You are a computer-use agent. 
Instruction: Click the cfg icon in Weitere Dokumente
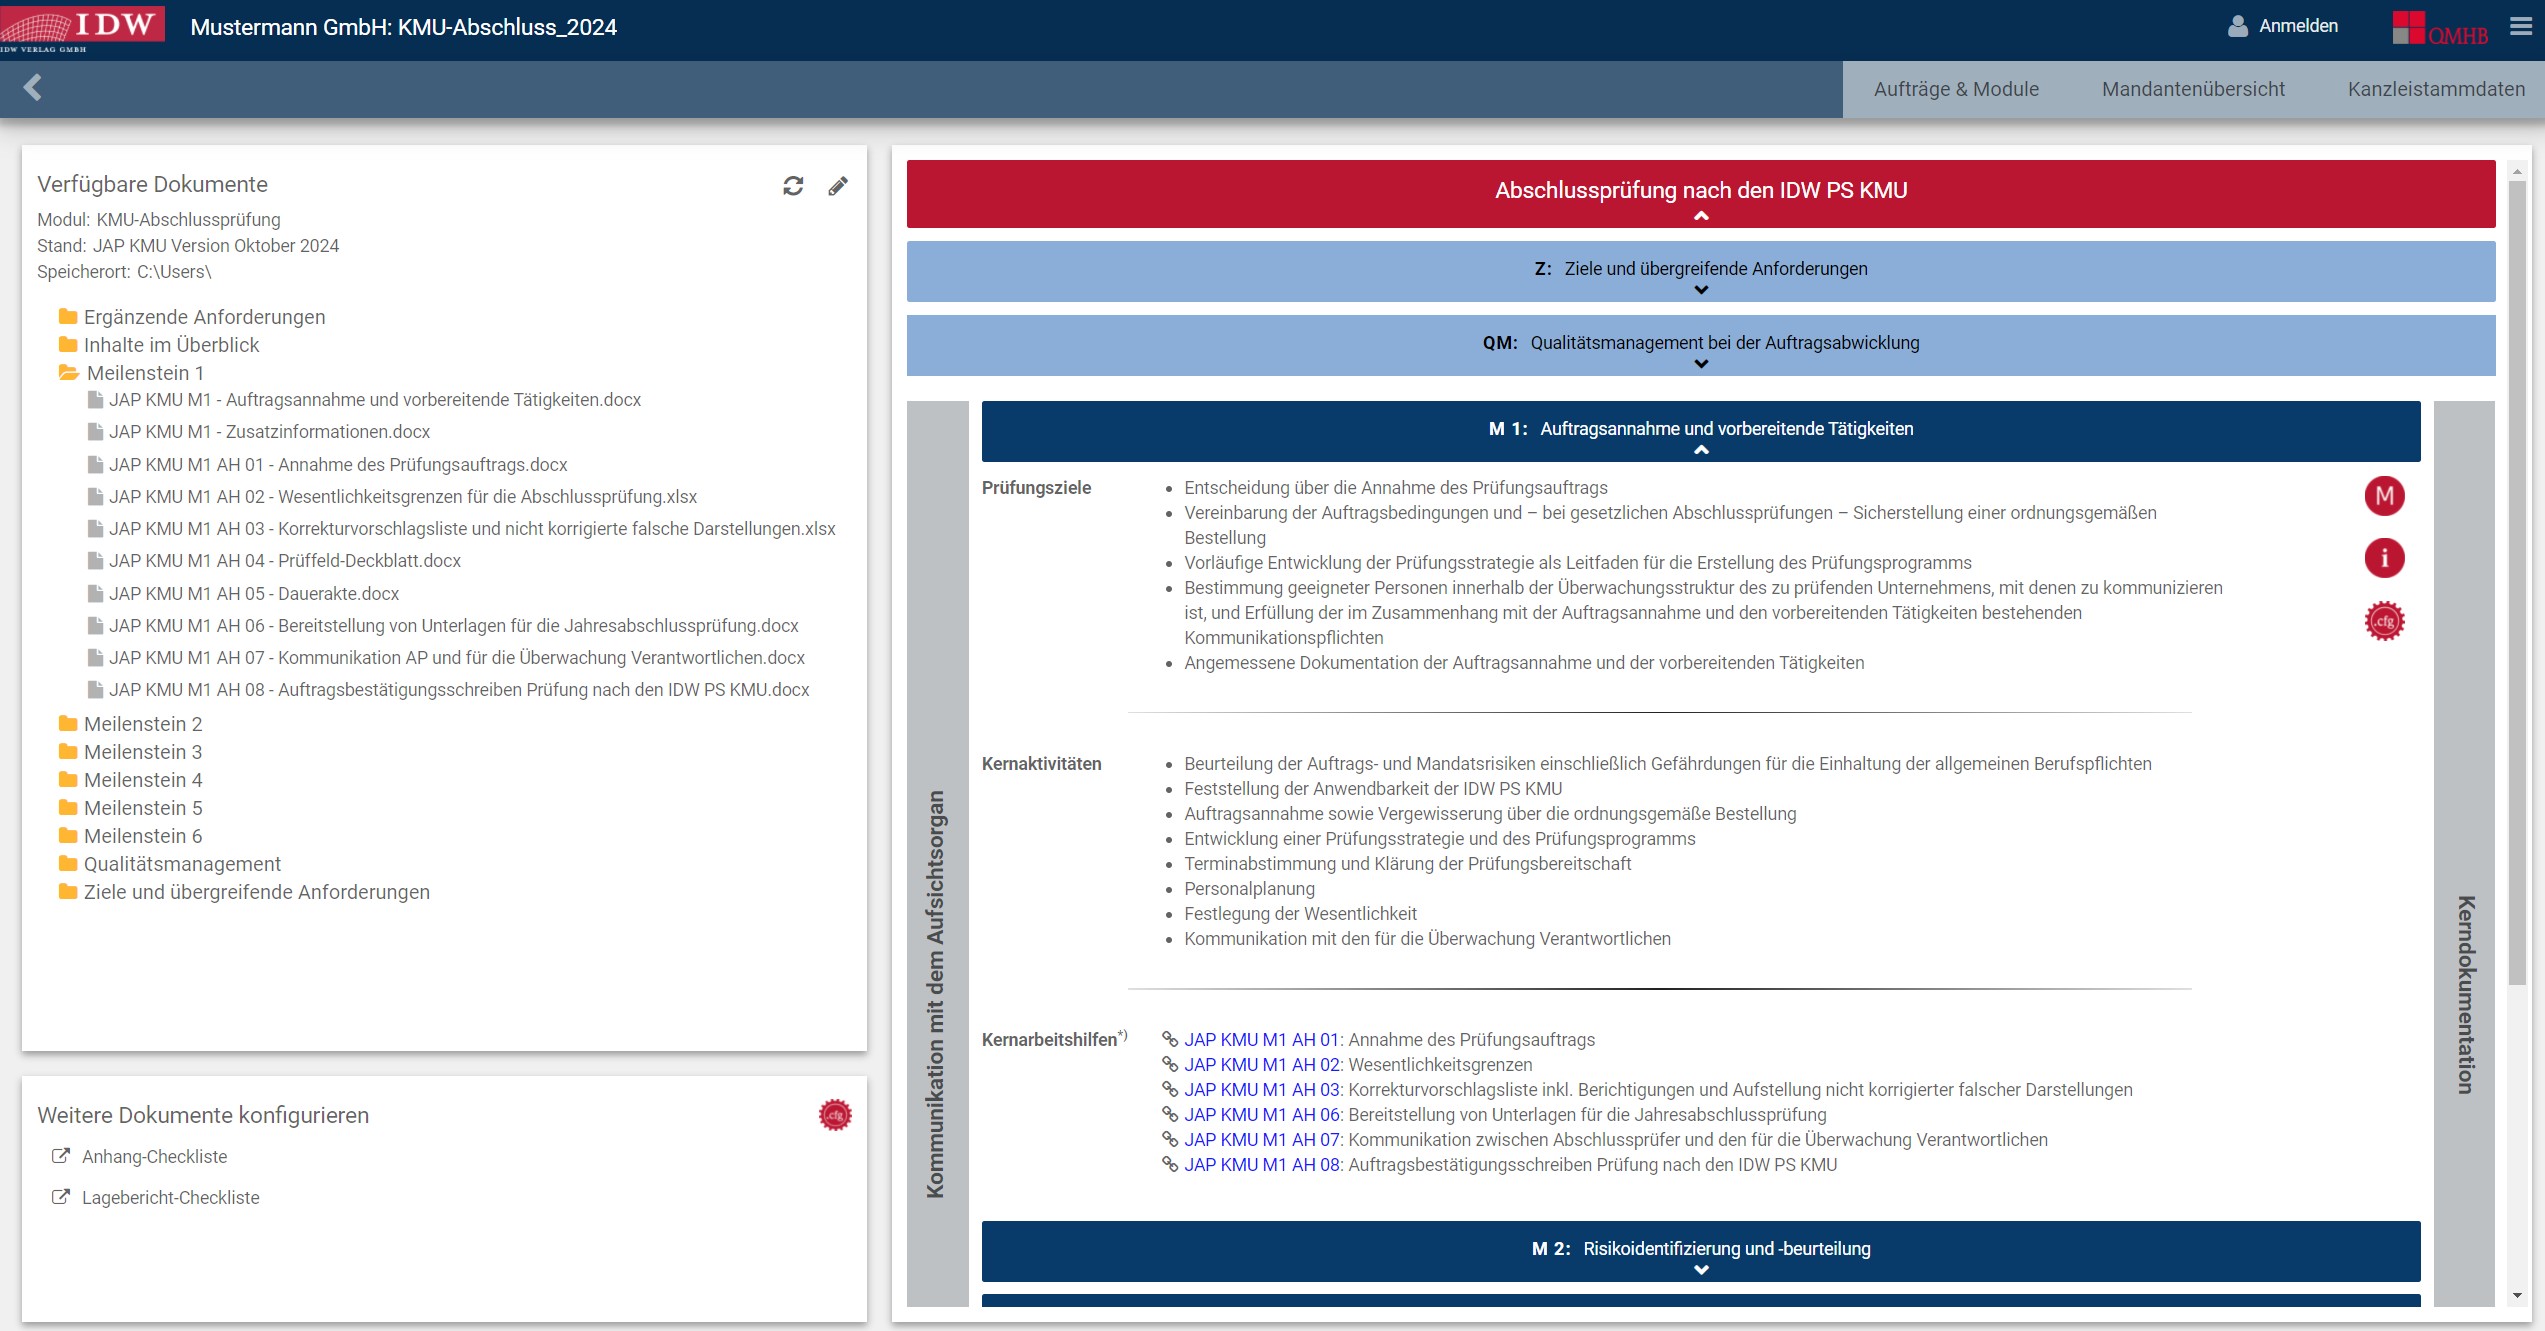835,1115
